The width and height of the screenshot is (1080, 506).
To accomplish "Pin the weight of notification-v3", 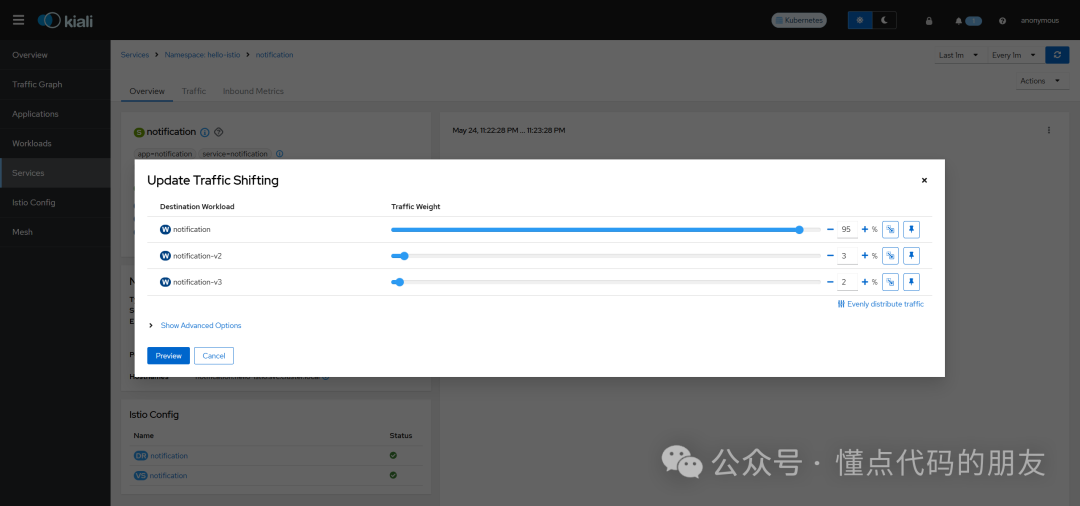I will click(x=911, y=282).
